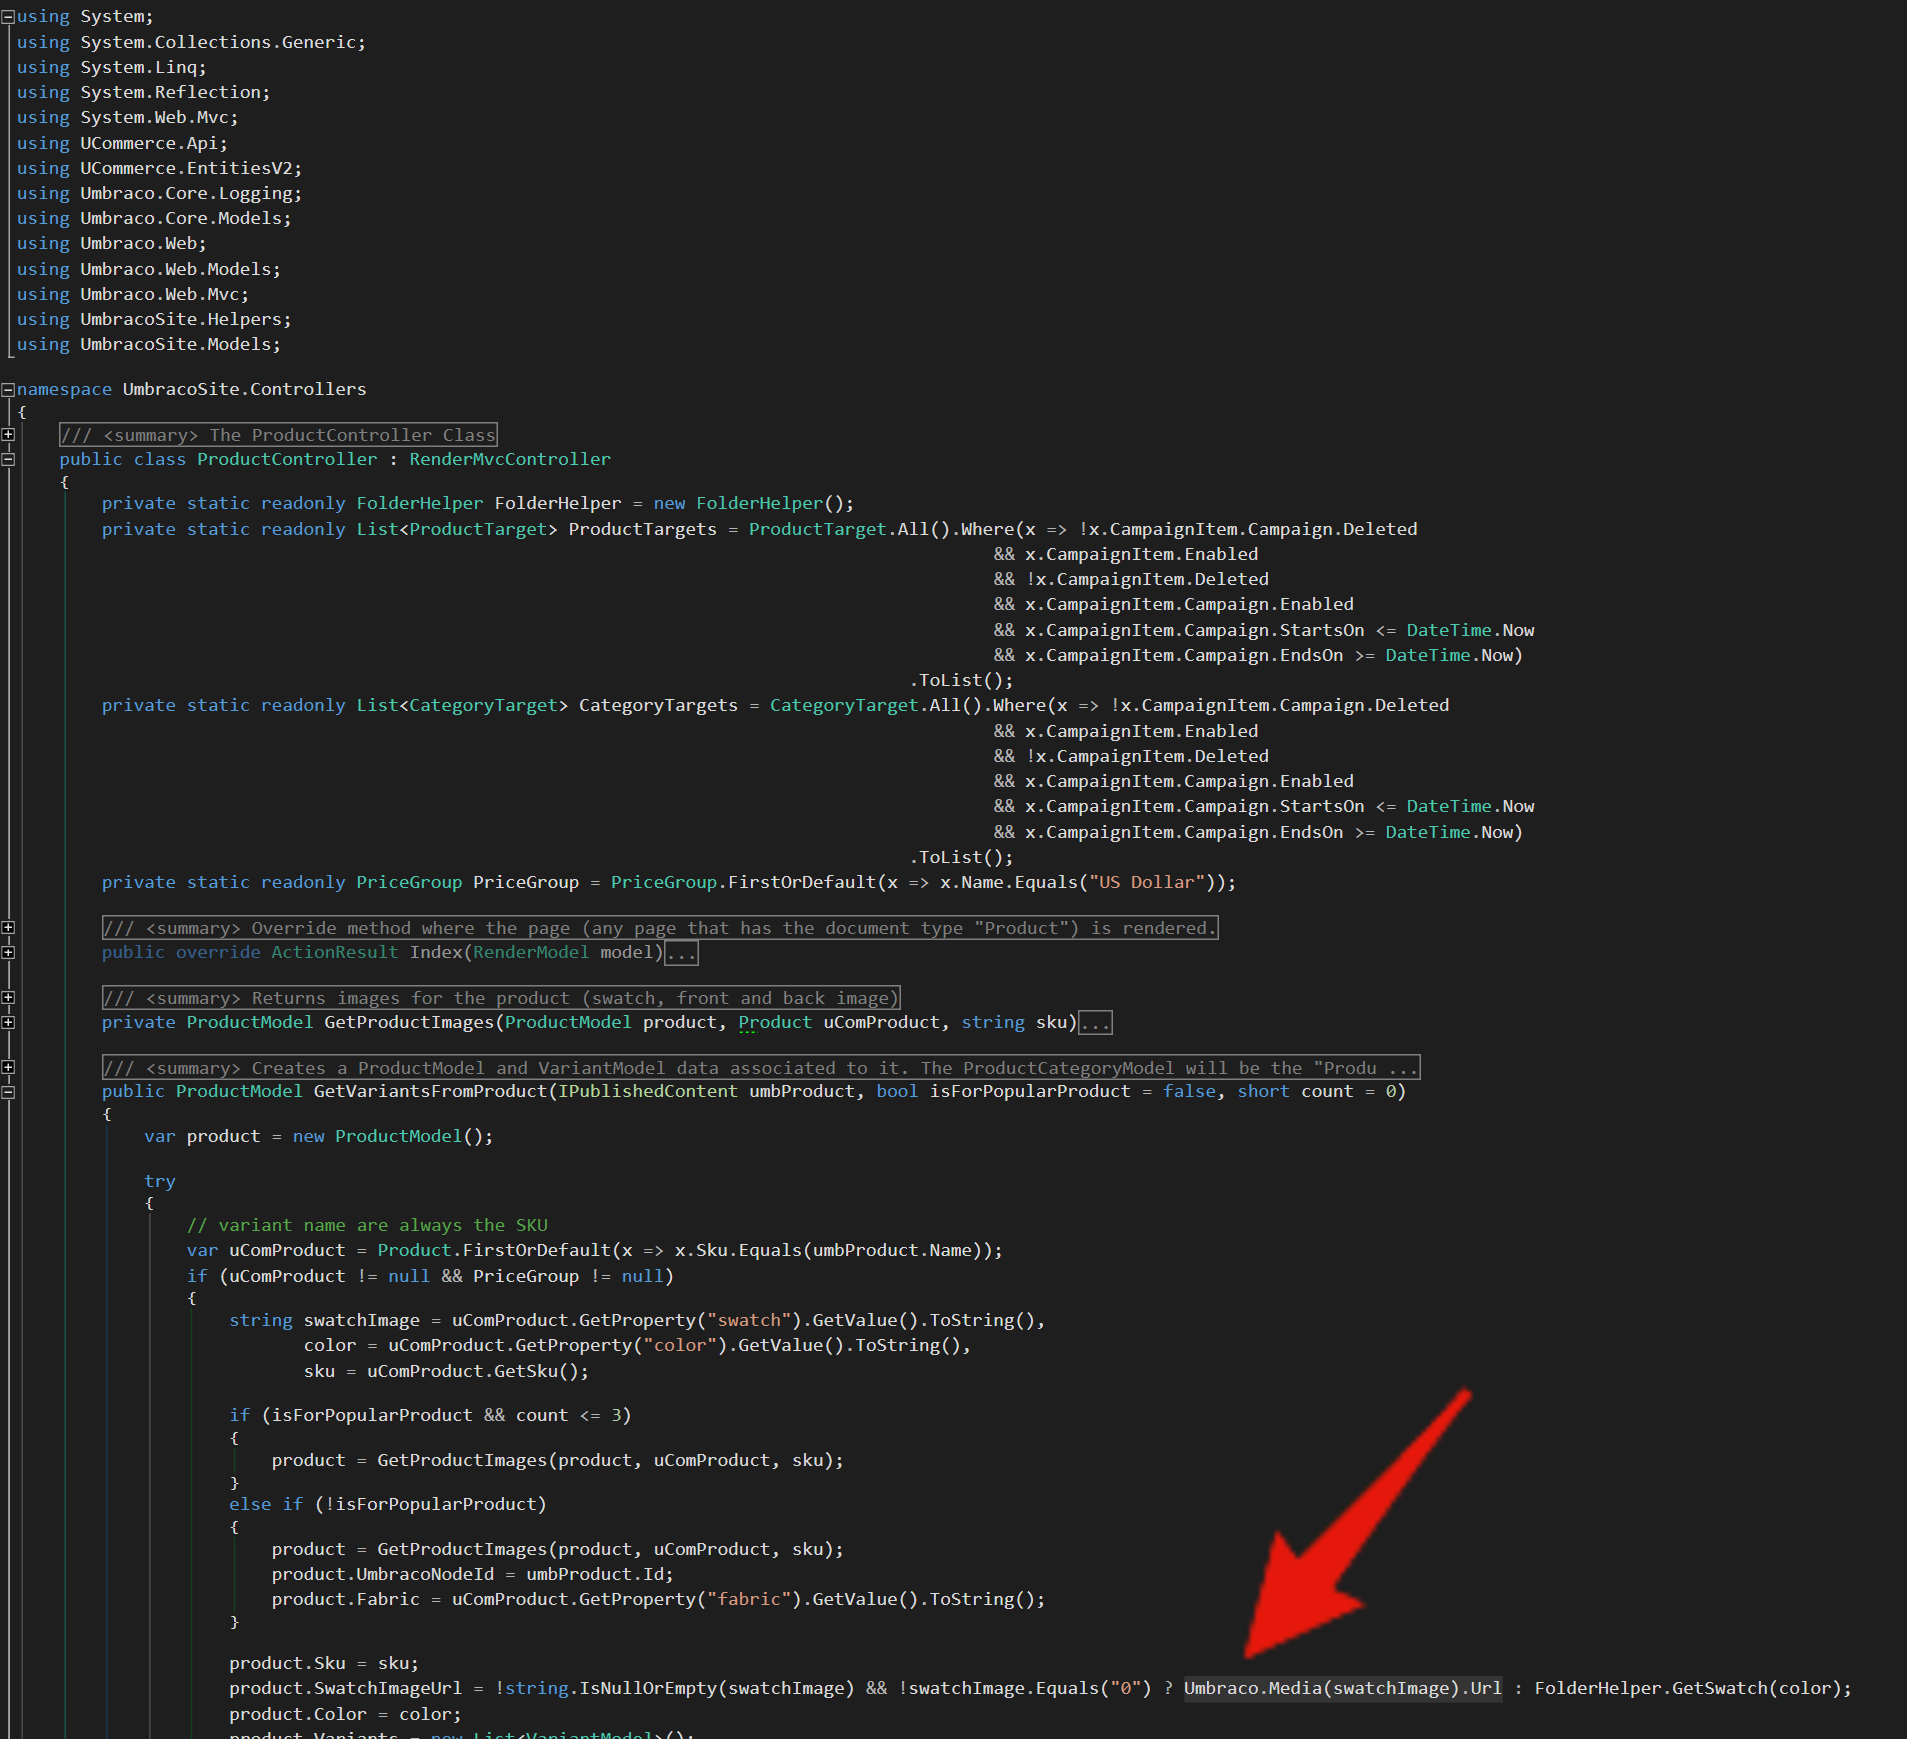This screenshot has width=1907, height=1739.
Task: Collapse the UmbracoSite.Controllers namespace block
Action: click(x=8, y=390)
